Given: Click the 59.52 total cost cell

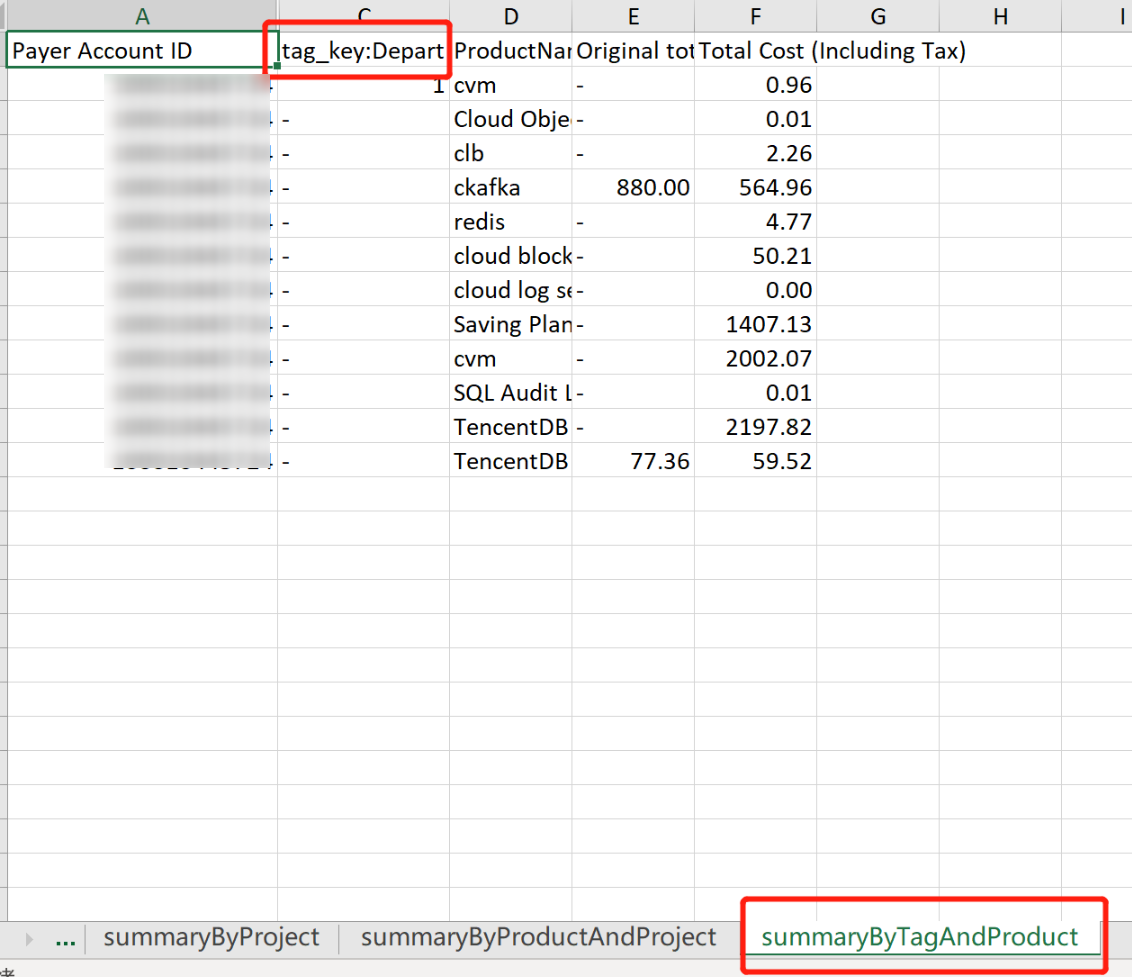Looking at the screenshot, I should pyautogui.click(x=755, y=461).
